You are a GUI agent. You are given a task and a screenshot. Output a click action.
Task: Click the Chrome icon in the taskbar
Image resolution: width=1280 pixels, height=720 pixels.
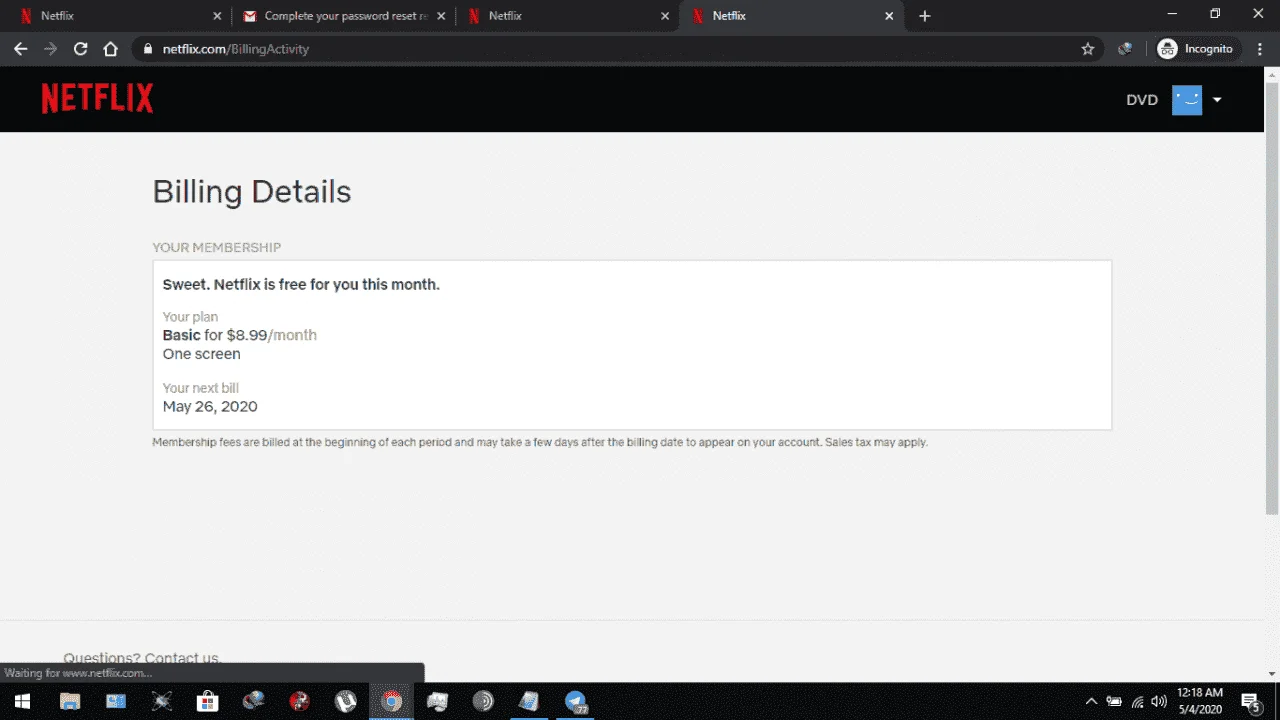[x=392, y=701]
